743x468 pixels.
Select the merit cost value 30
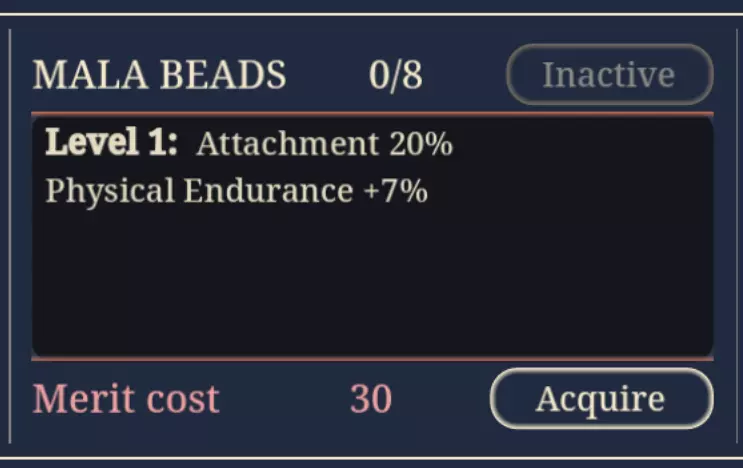(x=371, y=399)
